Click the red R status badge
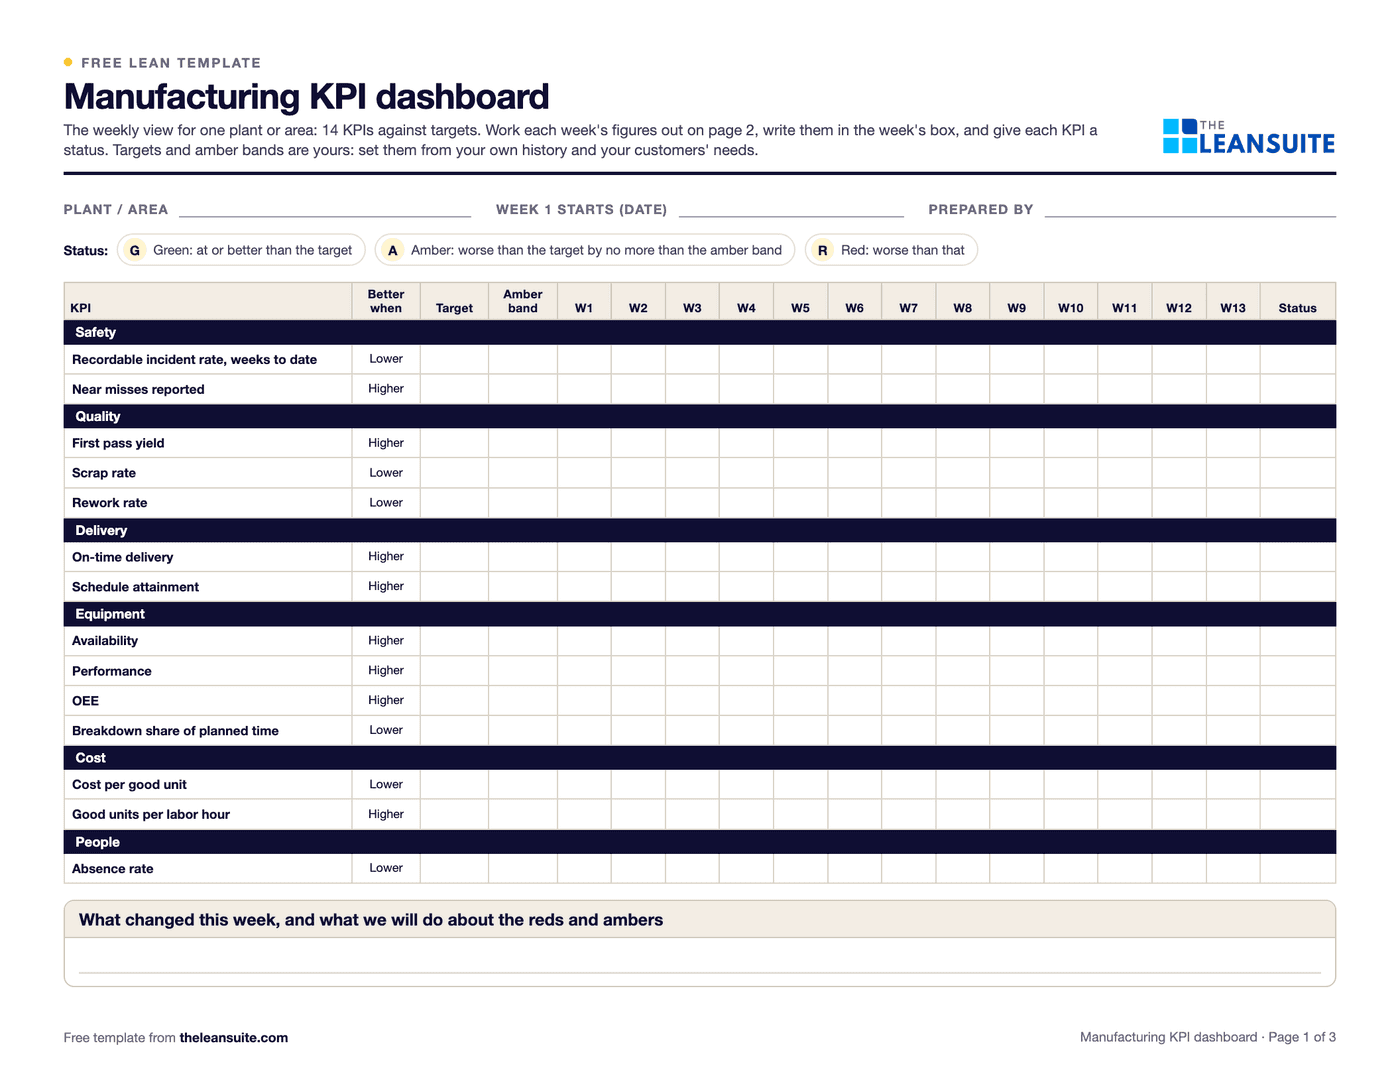The image size is (1400, 1082). pyautogui.click(x=822, y=250)
